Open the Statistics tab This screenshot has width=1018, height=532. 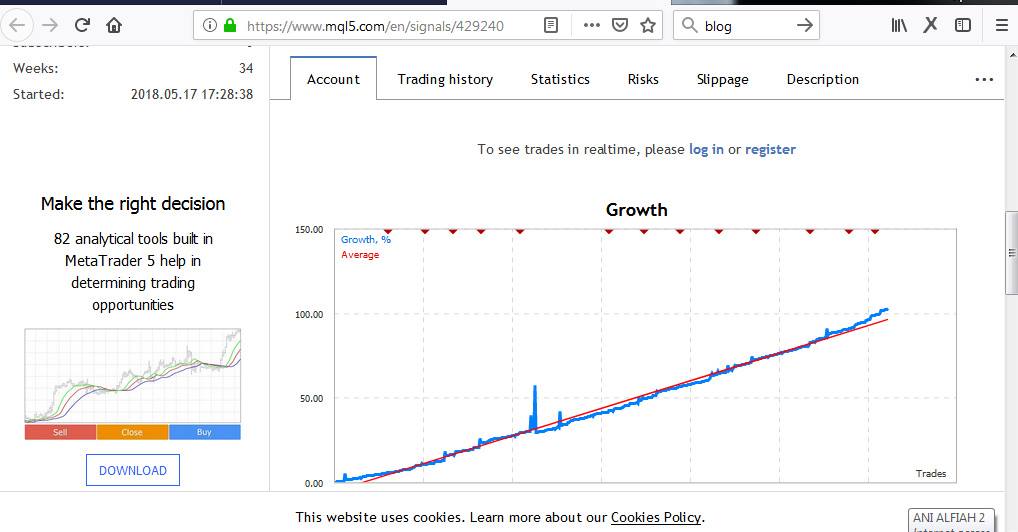coord(560,79)
